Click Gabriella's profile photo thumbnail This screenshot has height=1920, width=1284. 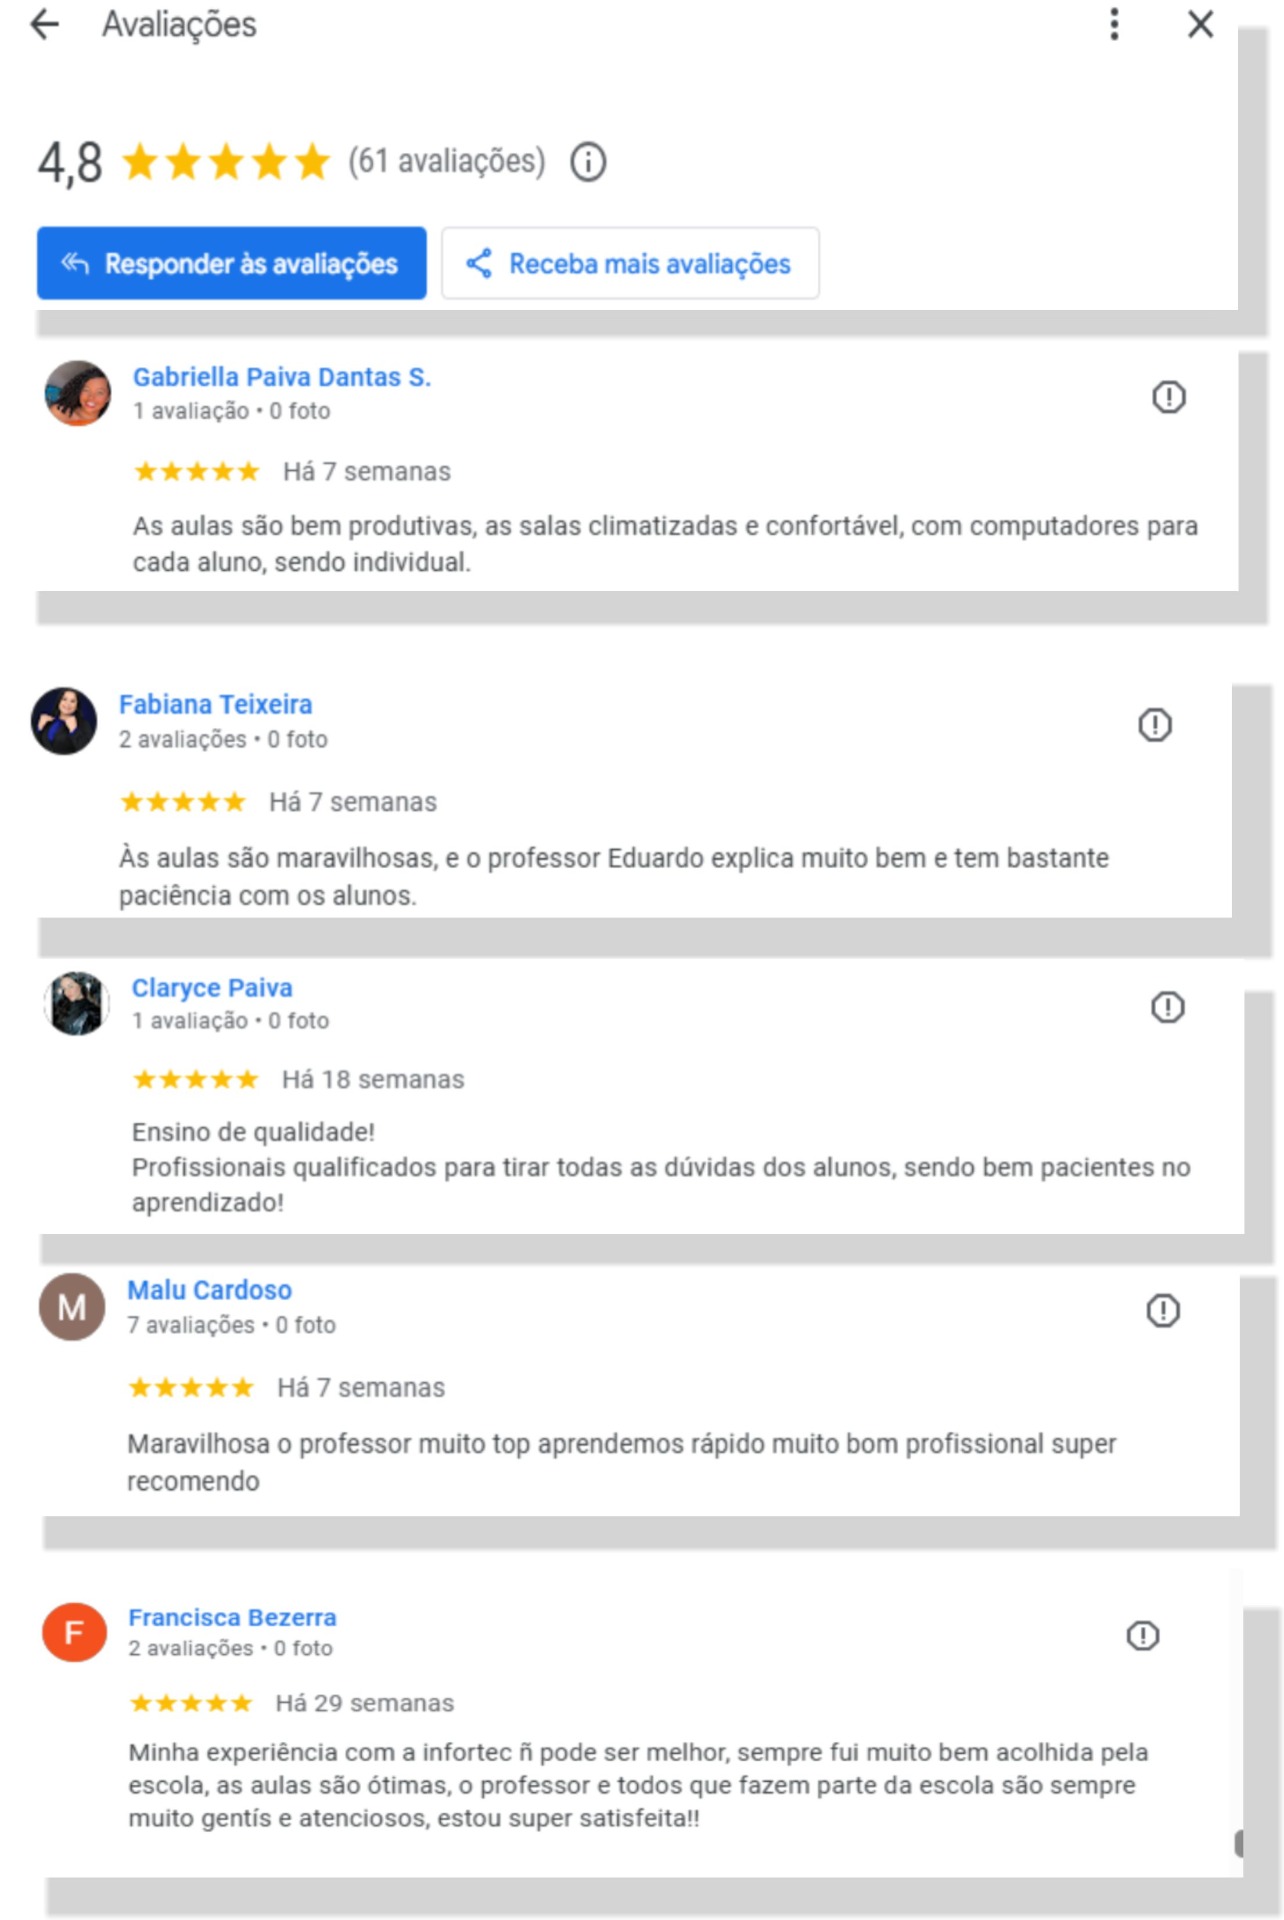pos(78,393)
